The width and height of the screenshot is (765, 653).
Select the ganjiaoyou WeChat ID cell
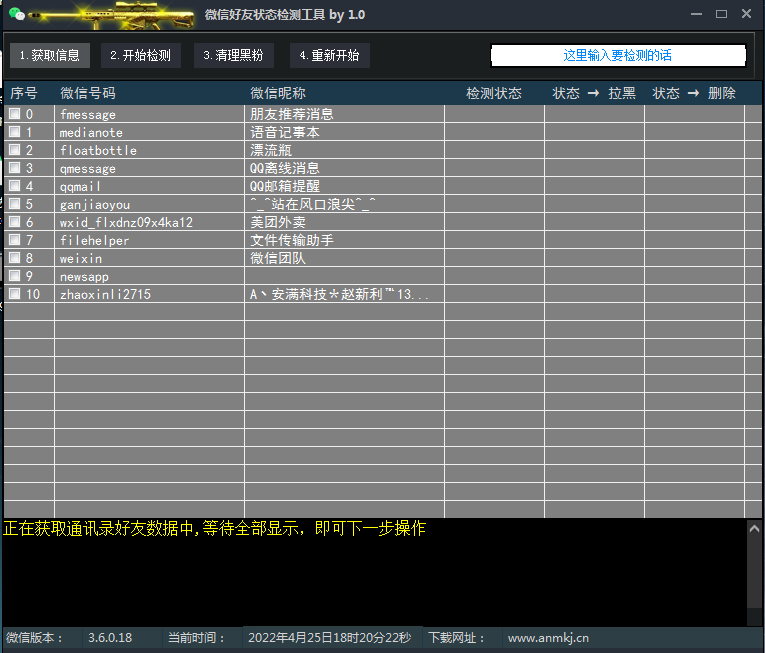(x=149, y=204)
